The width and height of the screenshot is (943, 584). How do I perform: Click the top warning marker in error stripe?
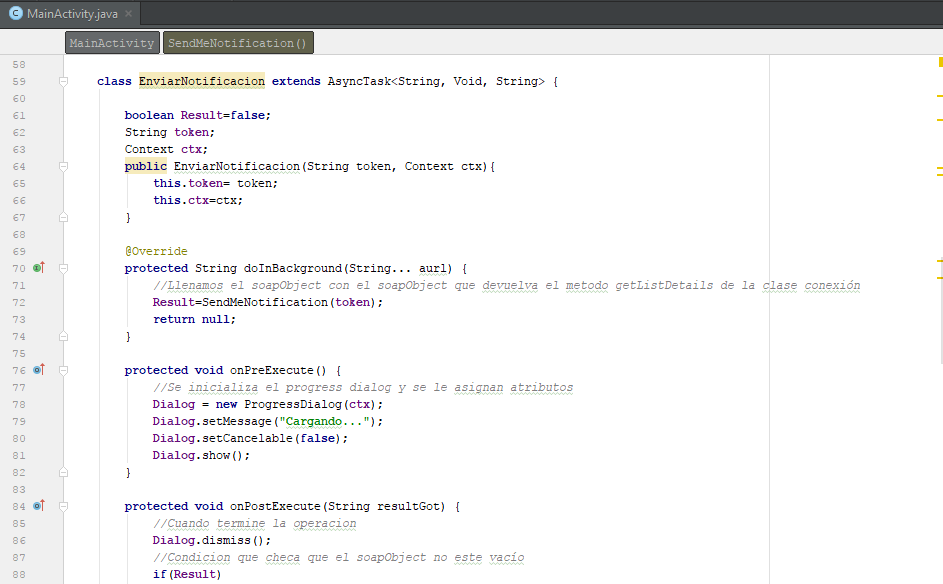point(940,61)
